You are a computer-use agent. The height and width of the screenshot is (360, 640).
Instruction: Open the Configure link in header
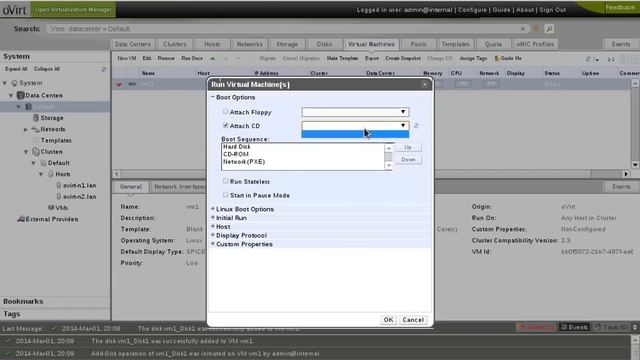click(x=472, y=10)
